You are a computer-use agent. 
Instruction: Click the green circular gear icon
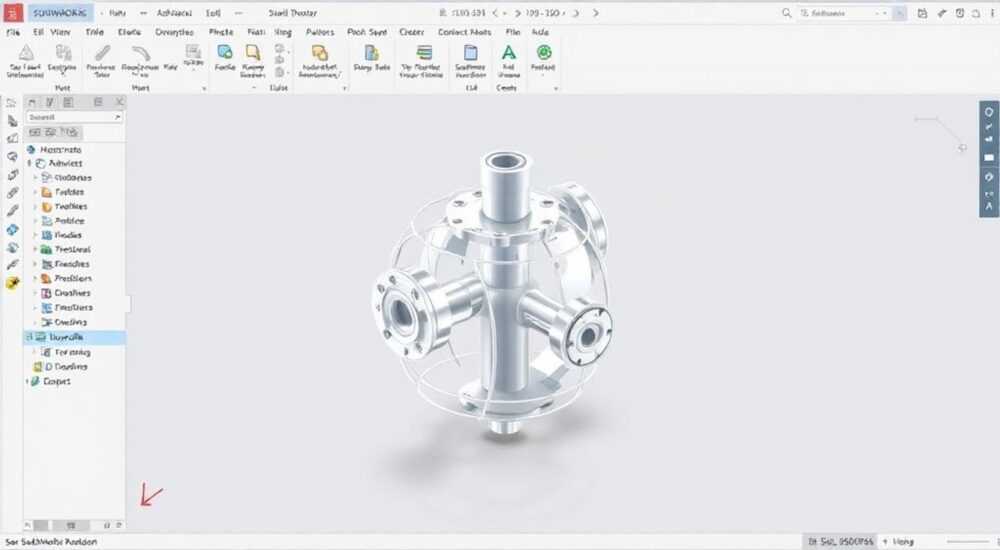[x=543, y=52]
